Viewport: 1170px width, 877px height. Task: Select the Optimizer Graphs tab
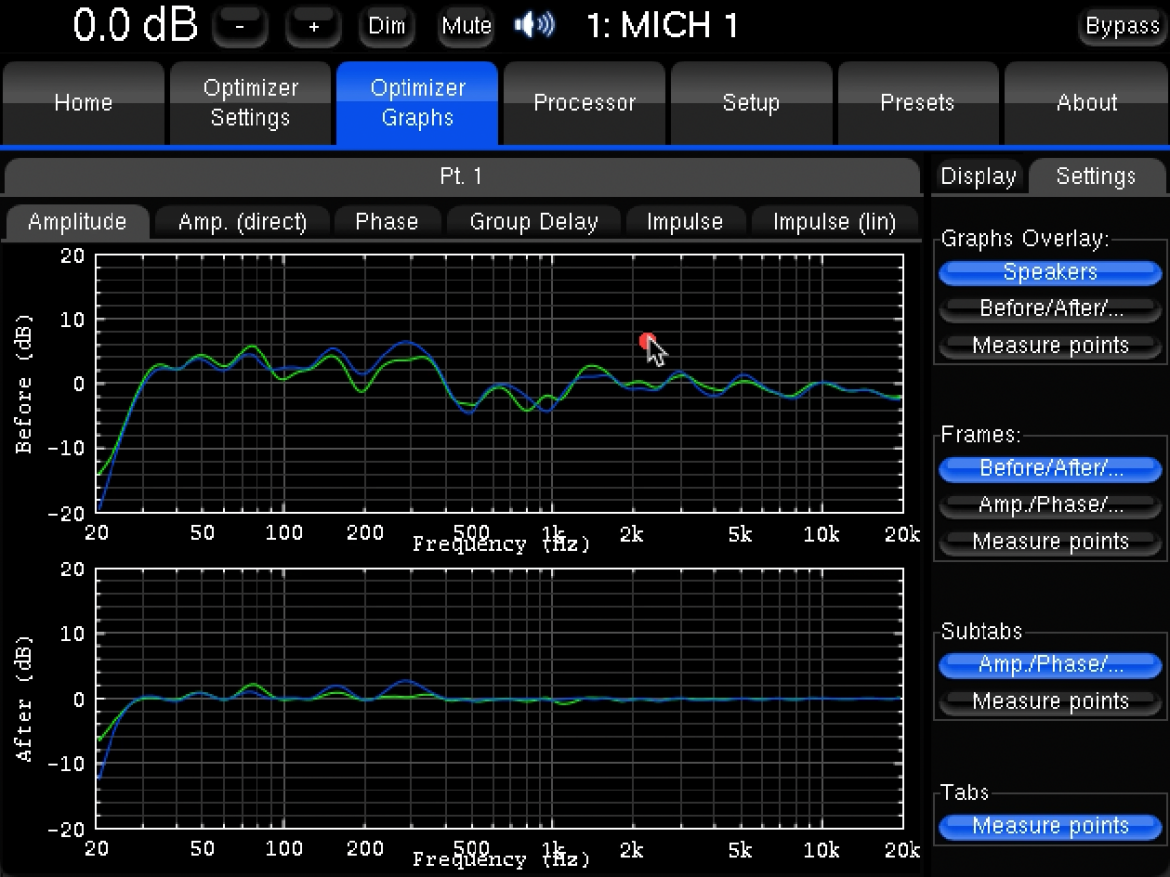pos(417,103)
